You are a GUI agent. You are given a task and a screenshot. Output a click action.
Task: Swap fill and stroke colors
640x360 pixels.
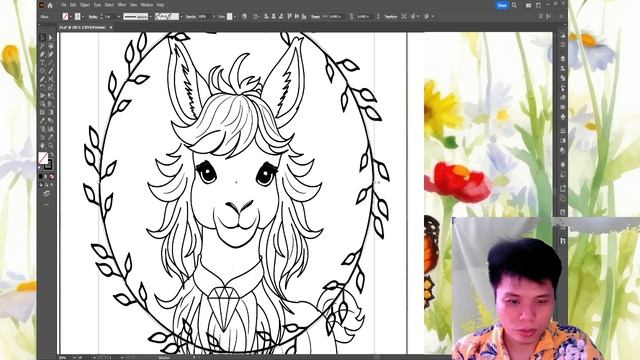pos(51,154)
